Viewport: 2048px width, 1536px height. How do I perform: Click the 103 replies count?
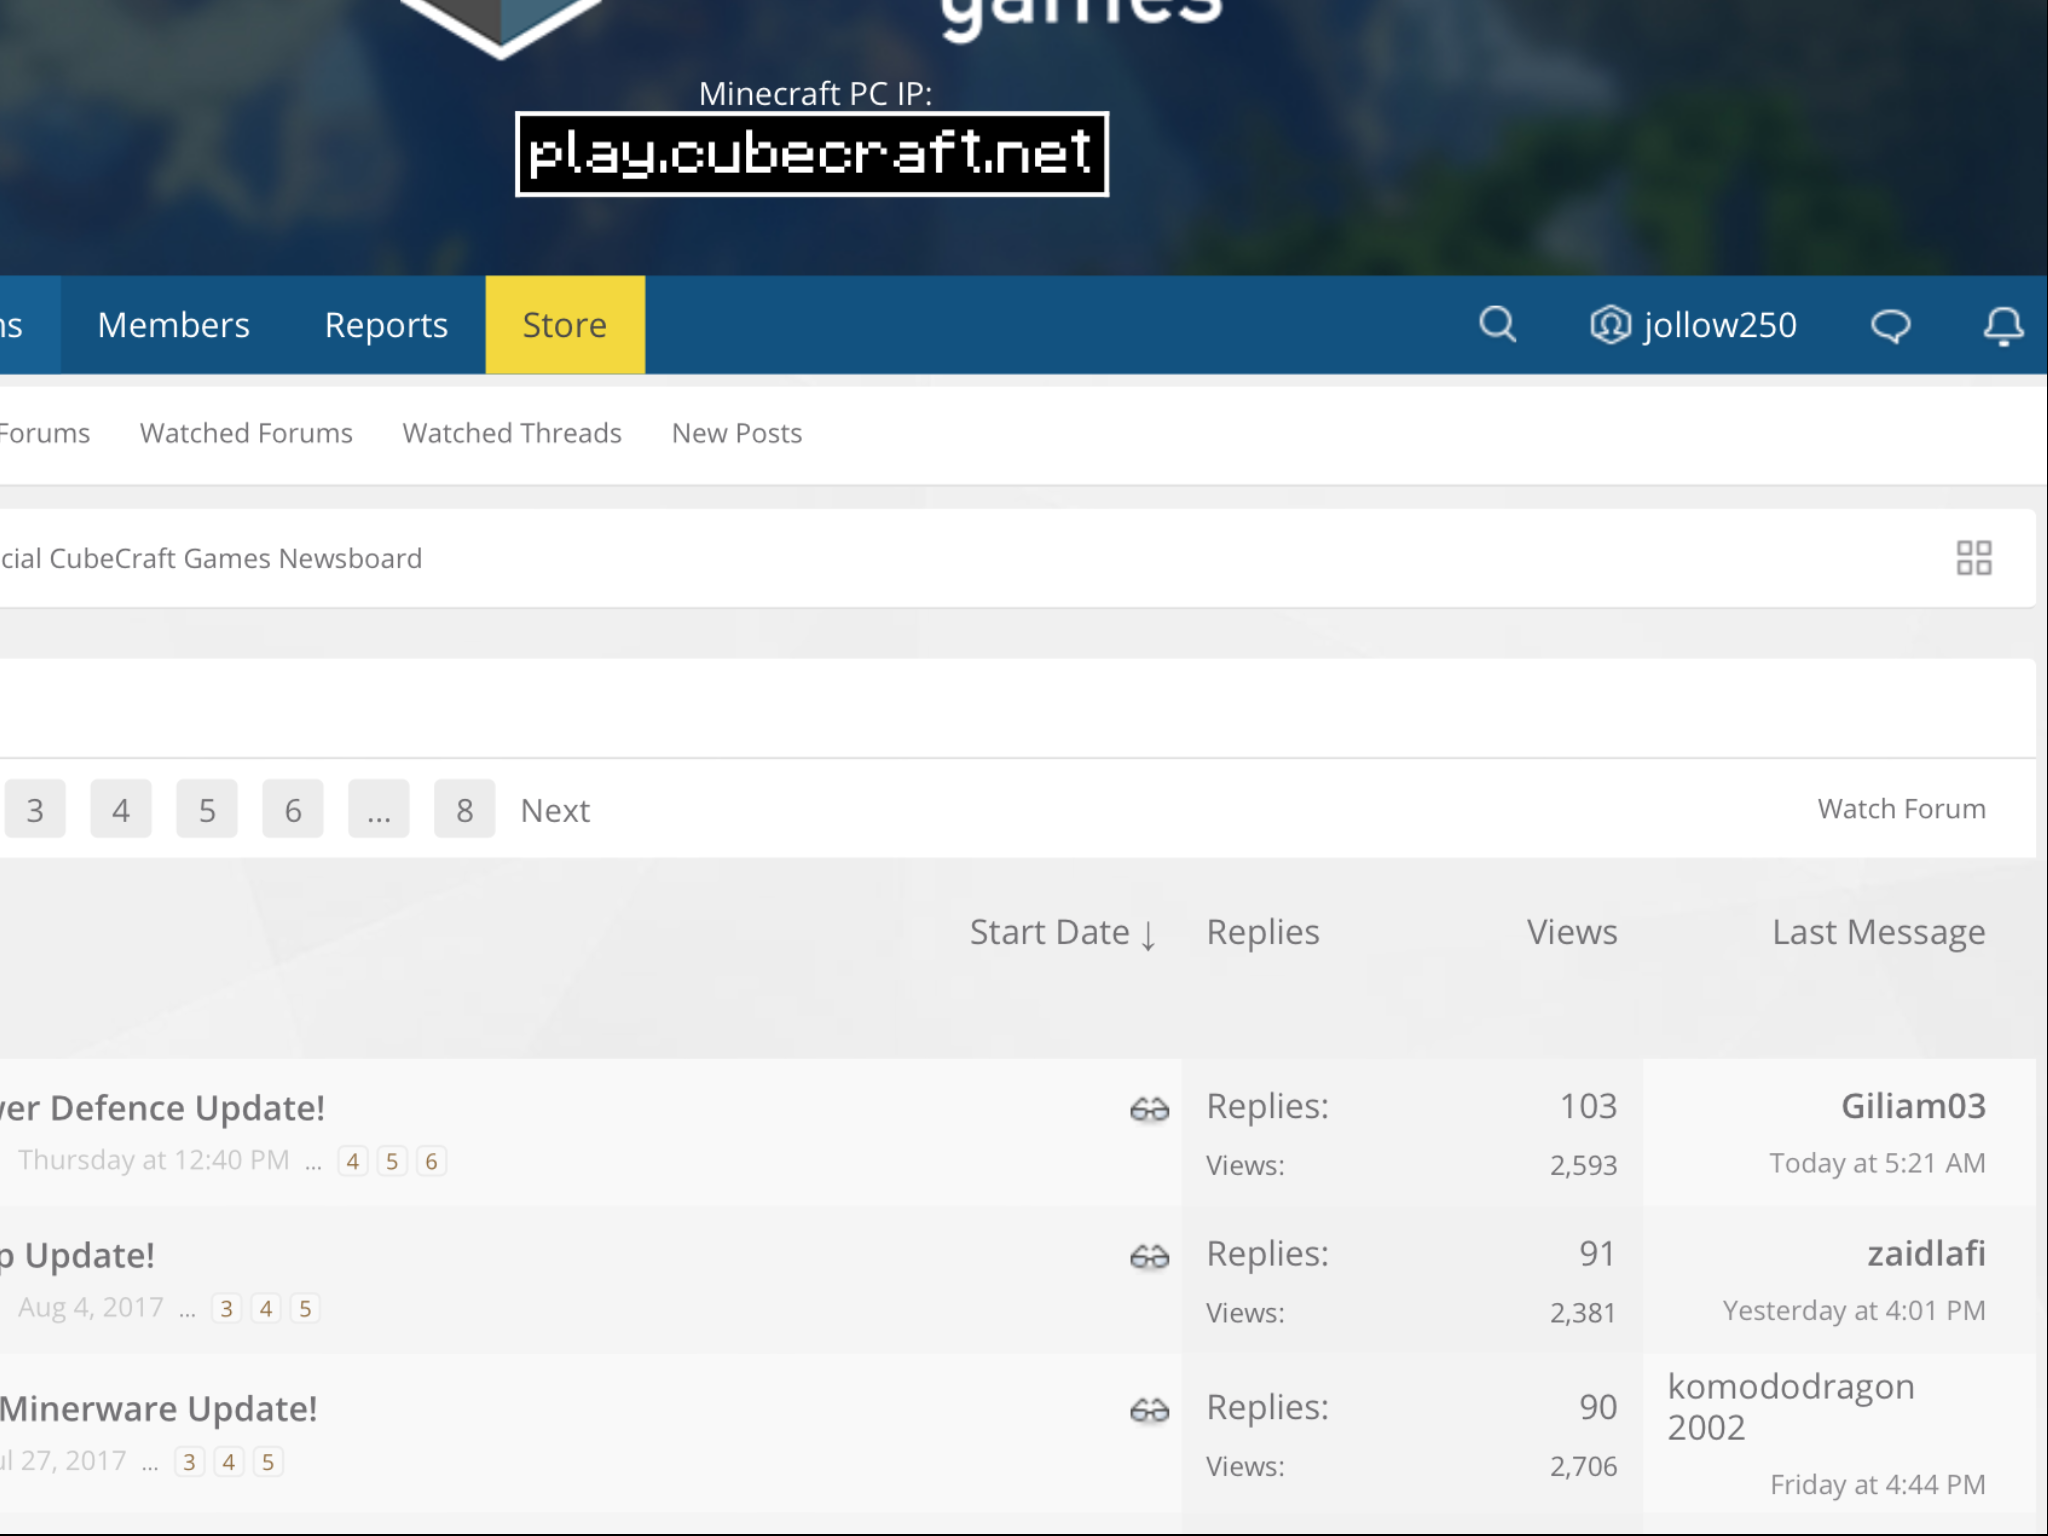click(1588, 1106)
